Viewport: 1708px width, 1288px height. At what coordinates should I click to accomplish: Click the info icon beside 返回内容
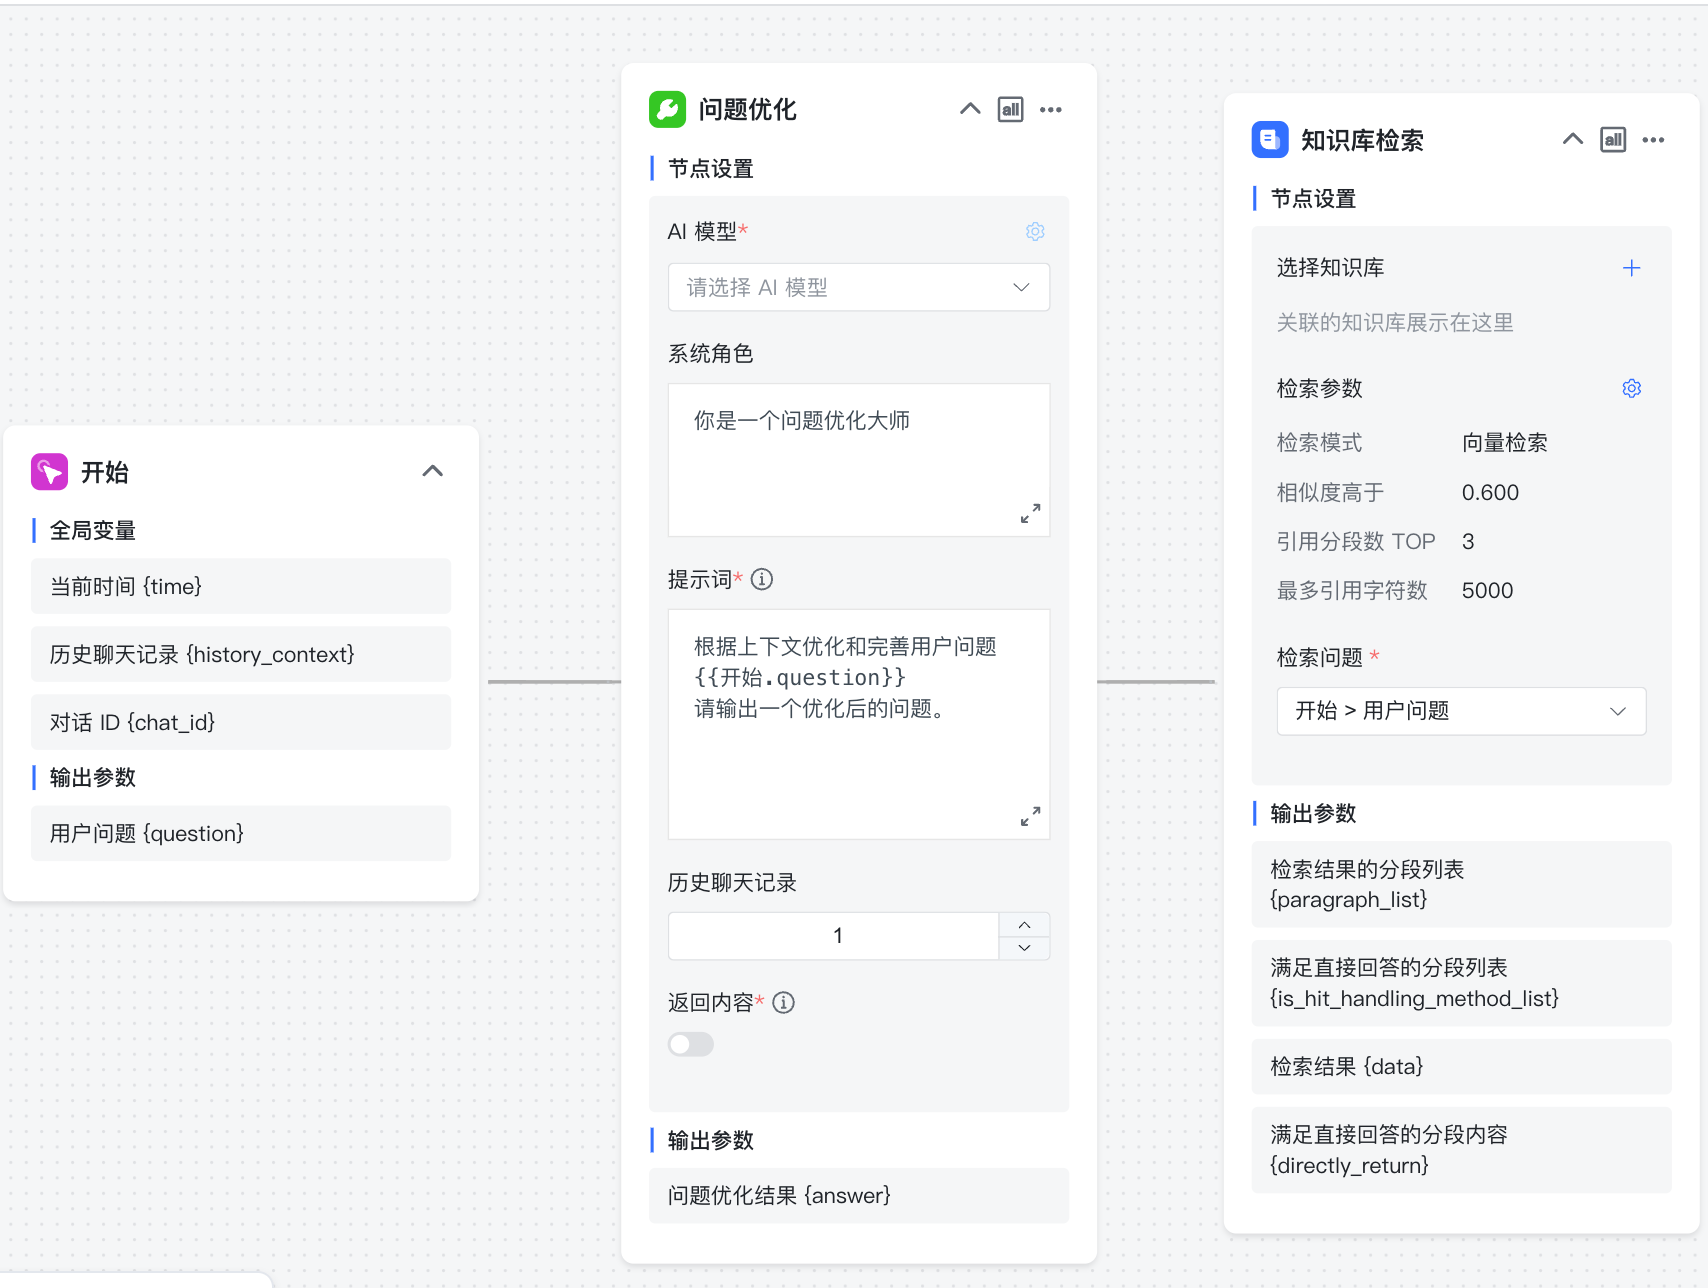point(784,1002)
